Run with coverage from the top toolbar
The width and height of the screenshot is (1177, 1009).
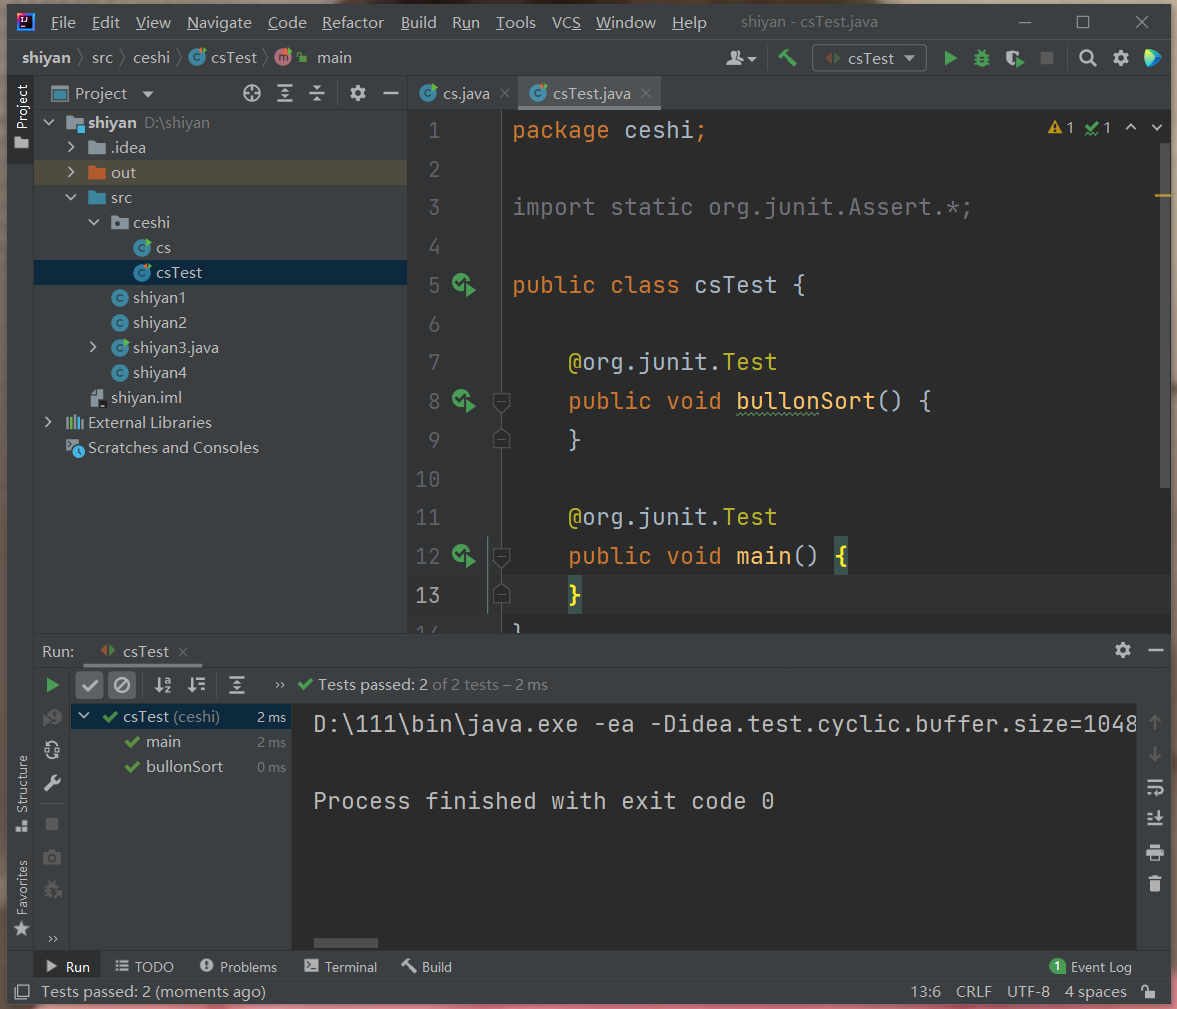coord(1014,58)
